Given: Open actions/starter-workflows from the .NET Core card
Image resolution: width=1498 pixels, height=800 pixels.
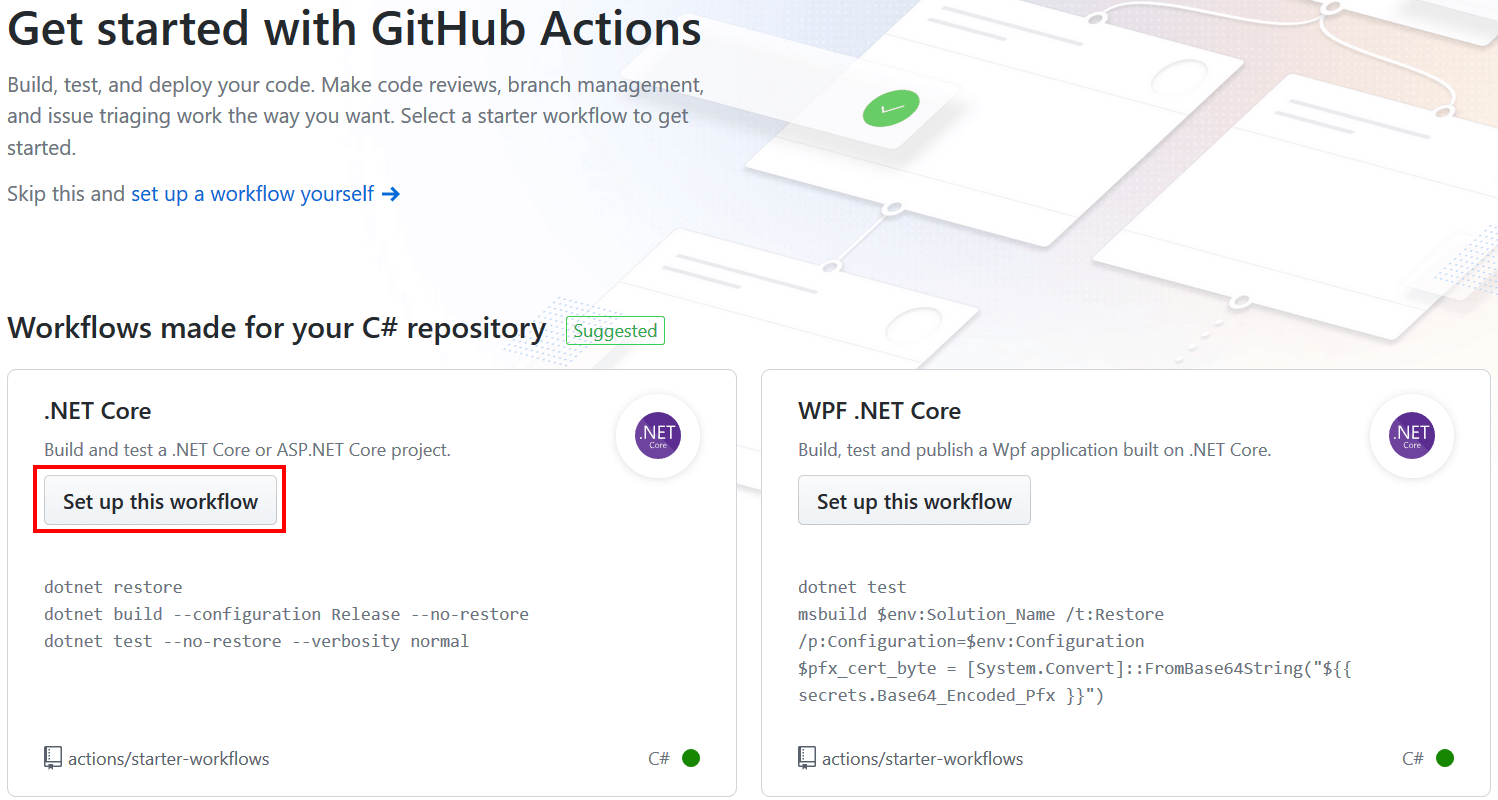Looking at the screenshot, I should [x=170, y=758].
